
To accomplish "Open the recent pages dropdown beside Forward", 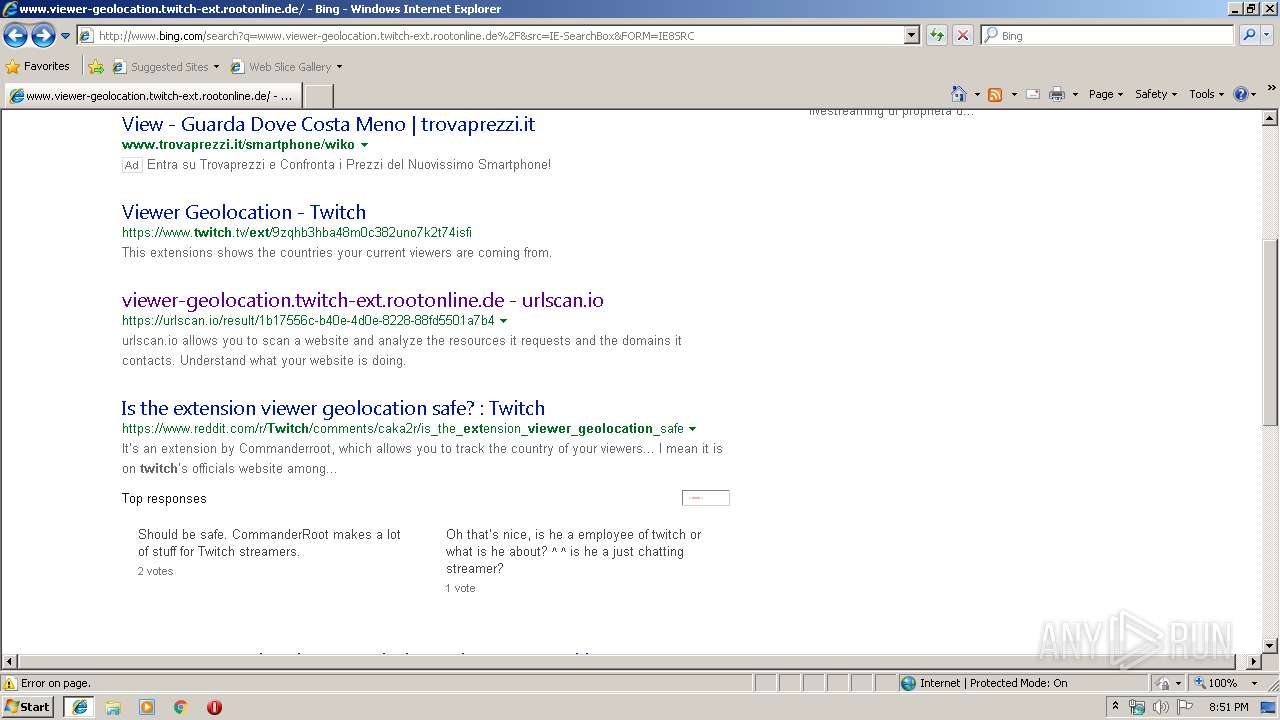I will click(66, 36).
